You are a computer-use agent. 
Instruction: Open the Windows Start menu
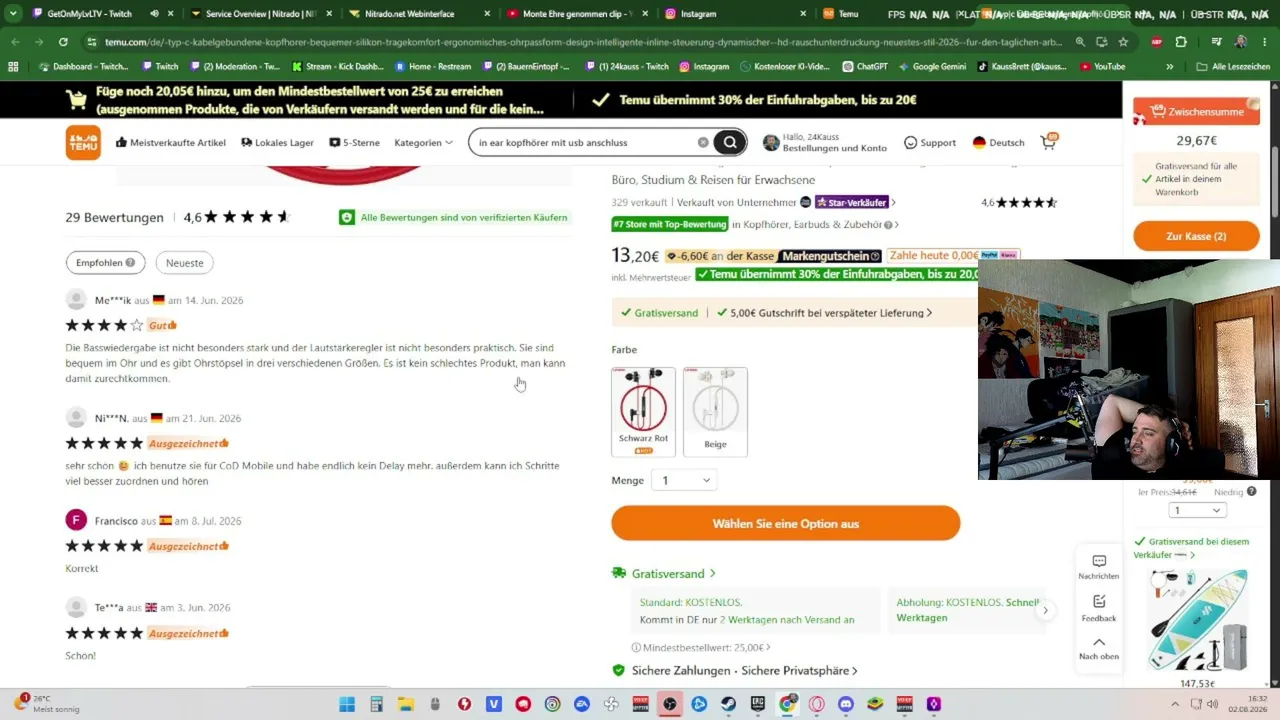[347, 704]
